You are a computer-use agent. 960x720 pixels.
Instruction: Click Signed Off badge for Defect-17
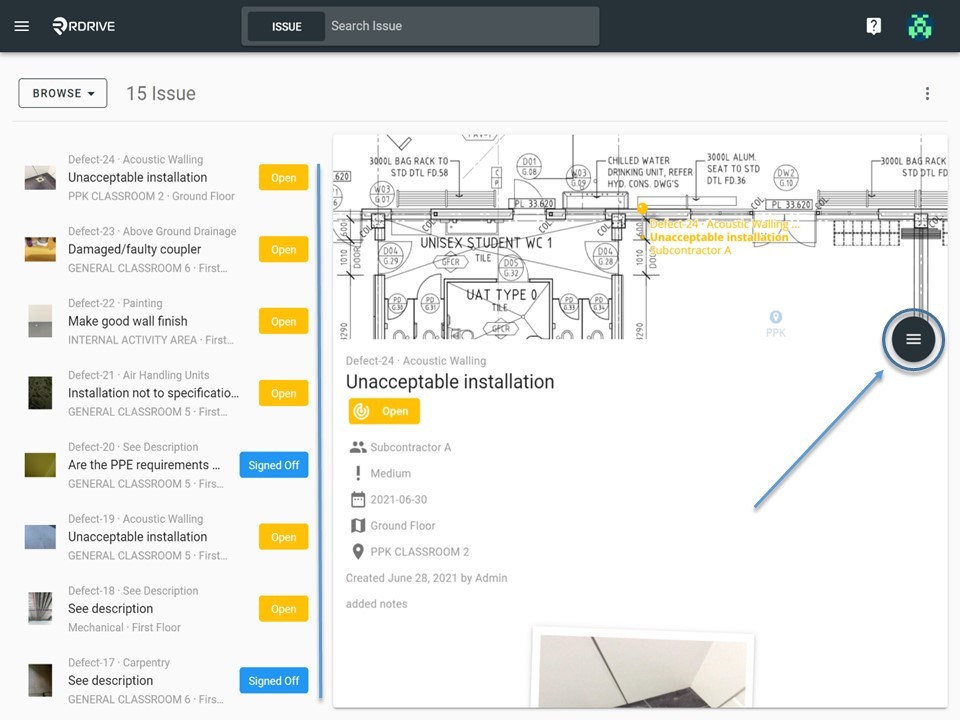[274, 681]
